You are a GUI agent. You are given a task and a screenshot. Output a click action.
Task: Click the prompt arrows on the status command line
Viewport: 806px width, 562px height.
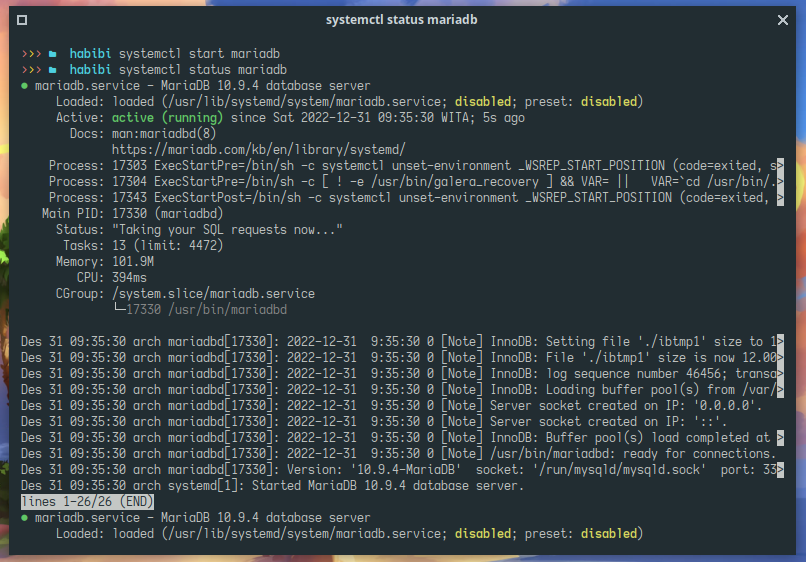point(31,70)
